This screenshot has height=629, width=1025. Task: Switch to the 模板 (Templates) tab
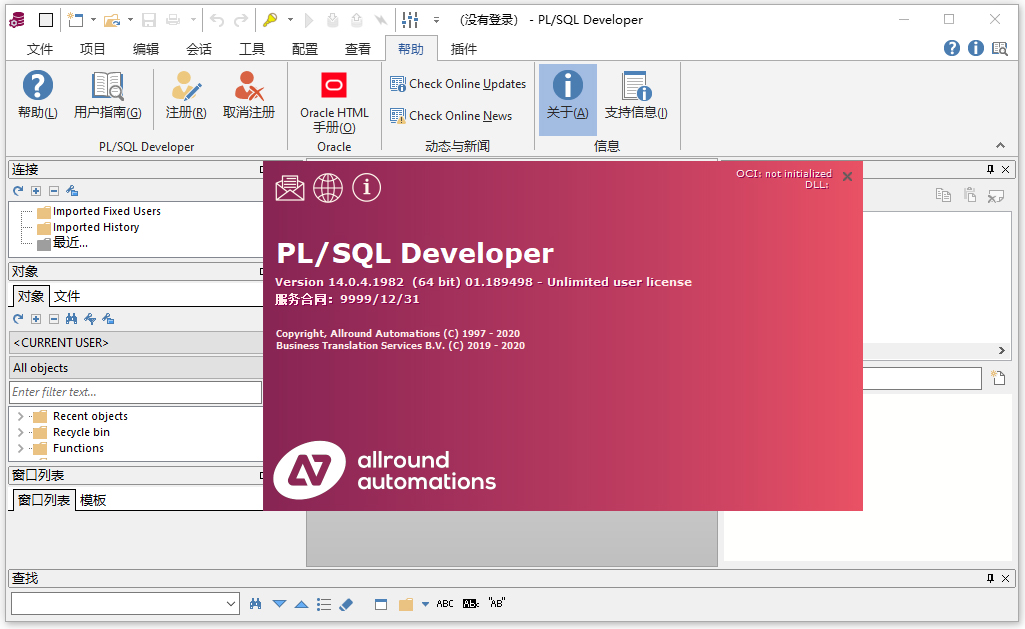click(93, 500)
